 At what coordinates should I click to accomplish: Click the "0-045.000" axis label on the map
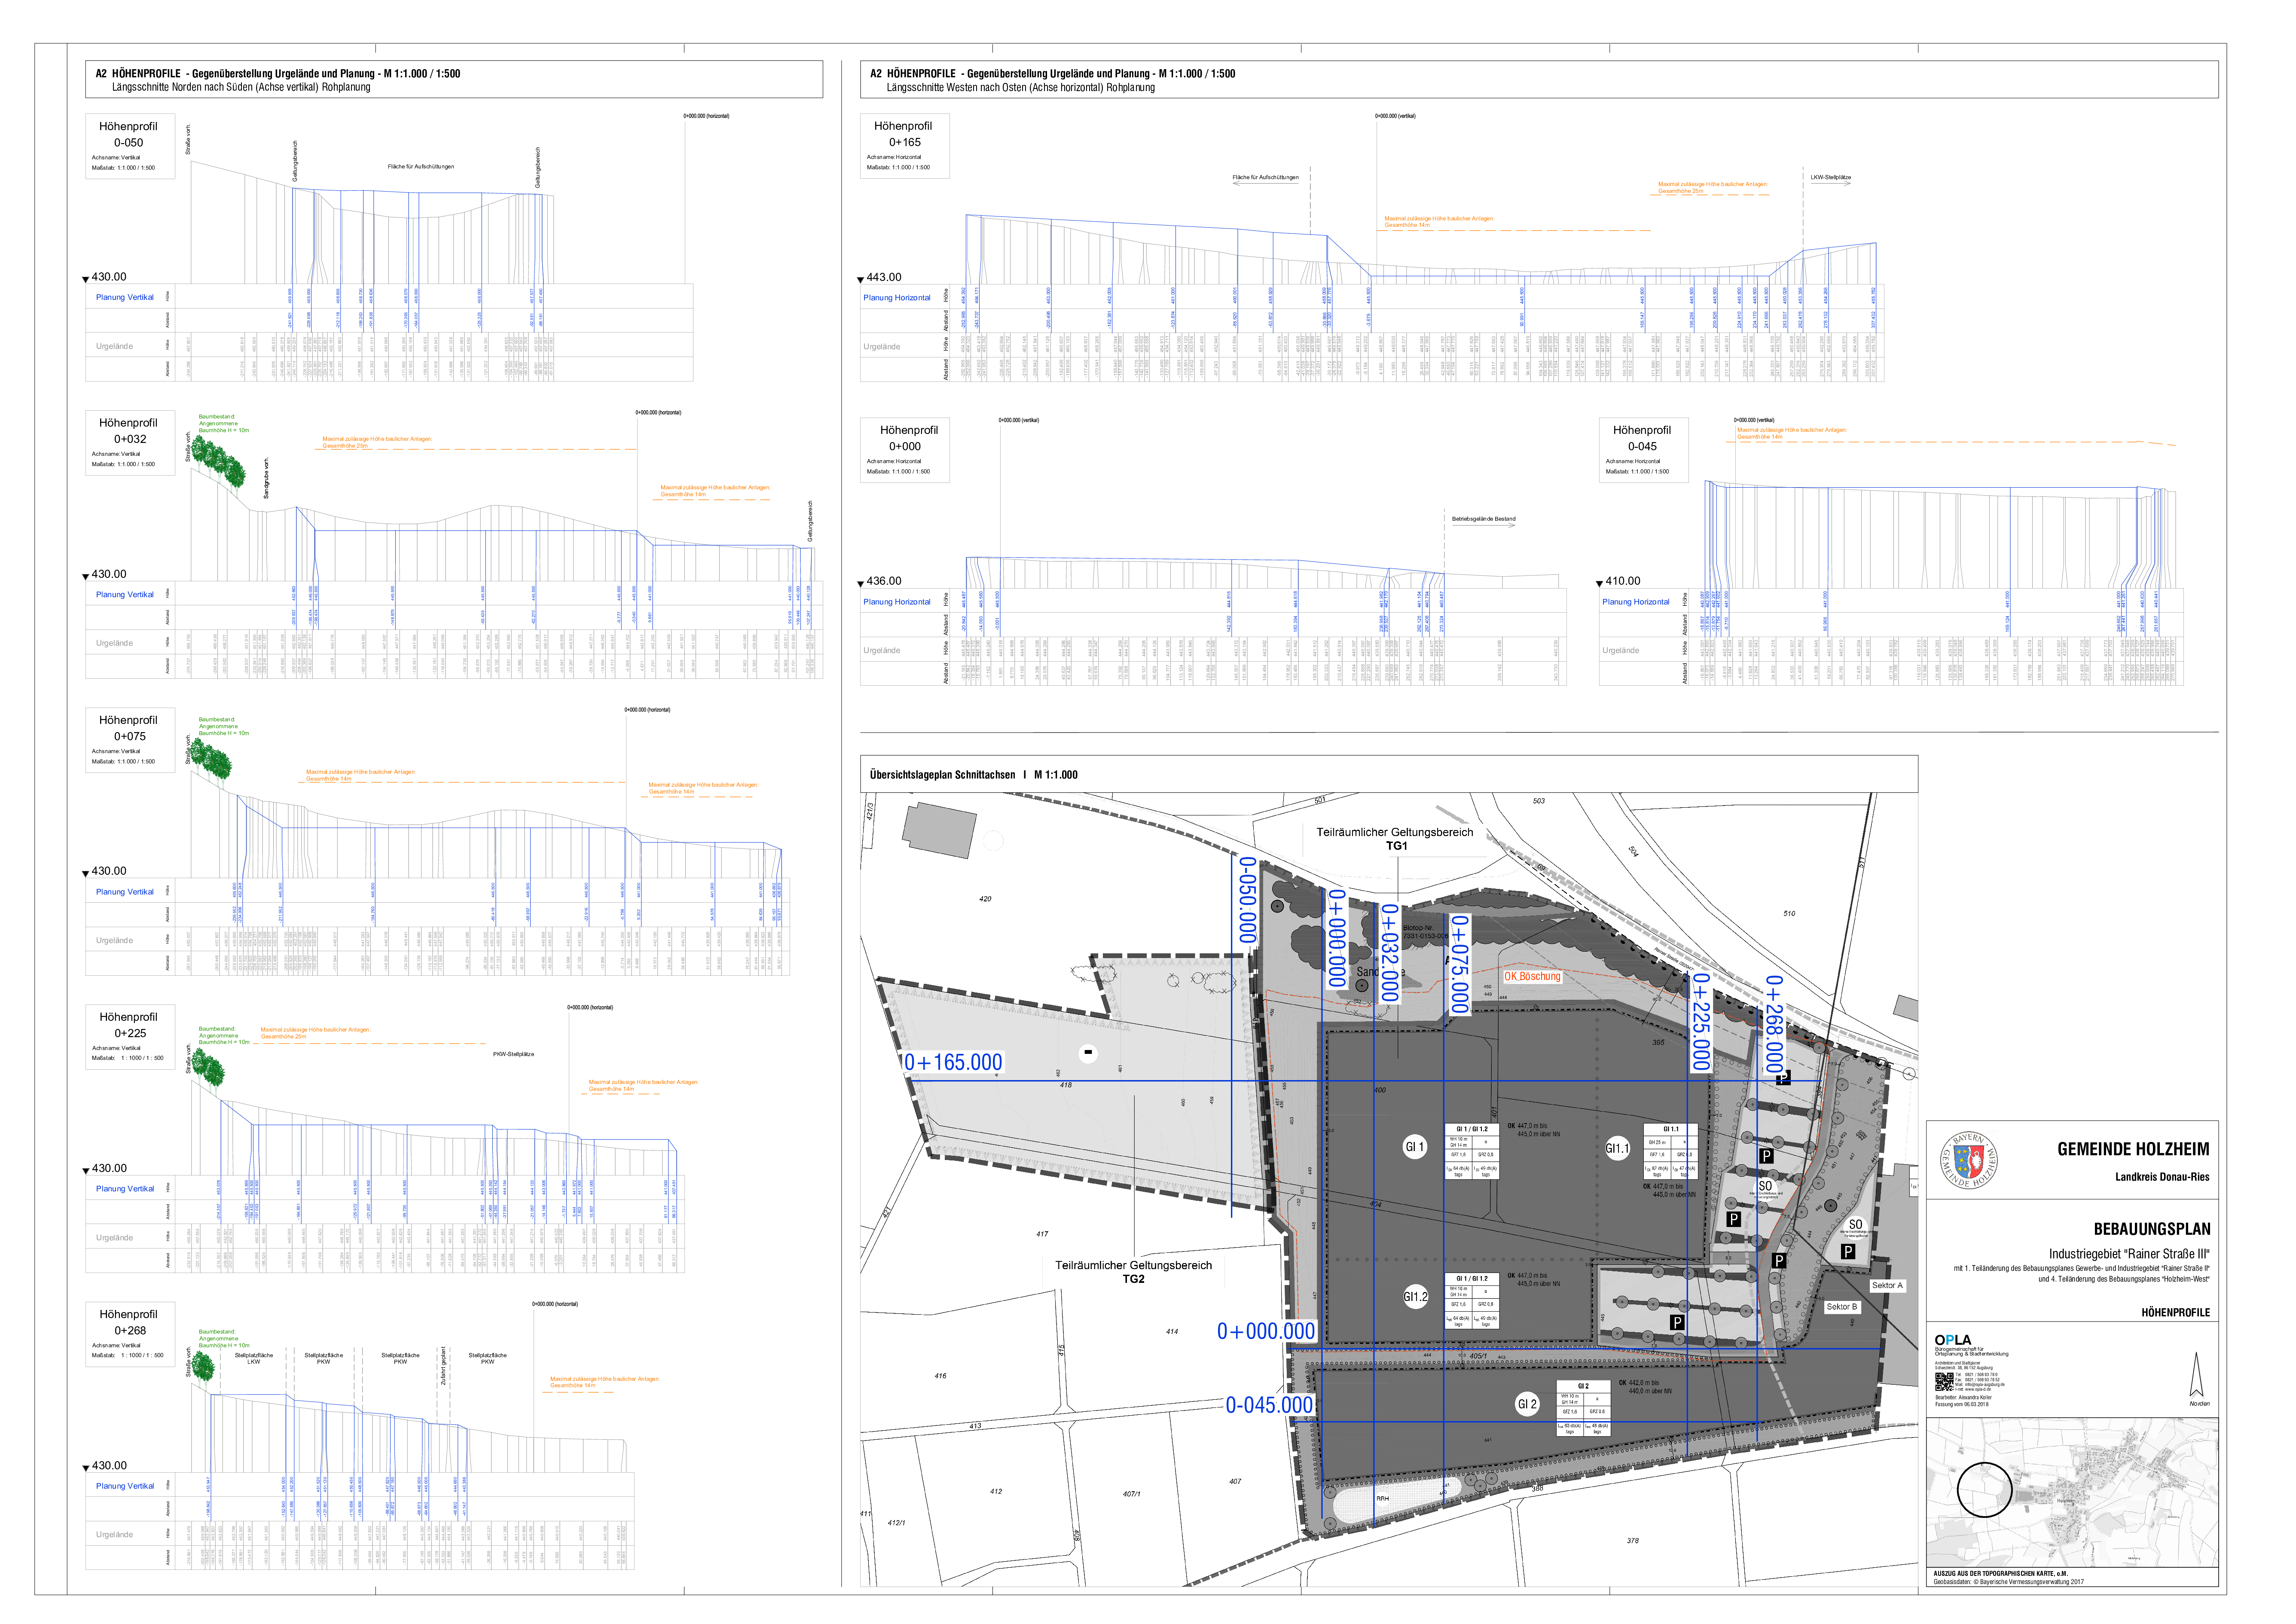(x=1270, y=1405)
